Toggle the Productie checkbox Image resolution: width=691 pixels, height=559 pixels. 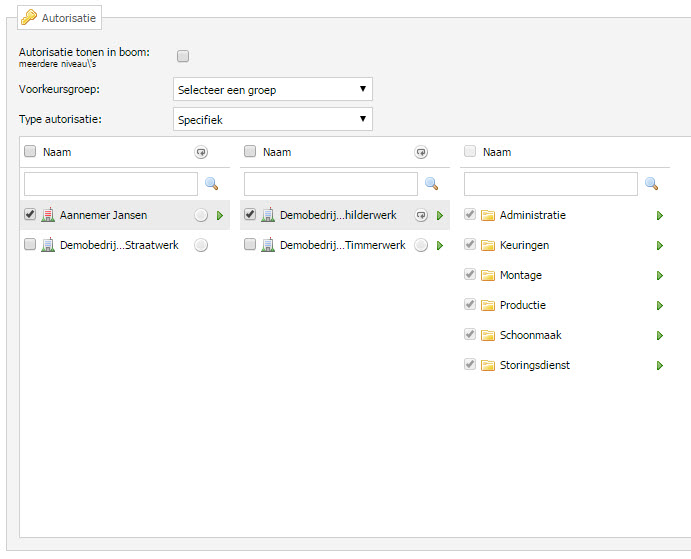(x=470, y=304)
